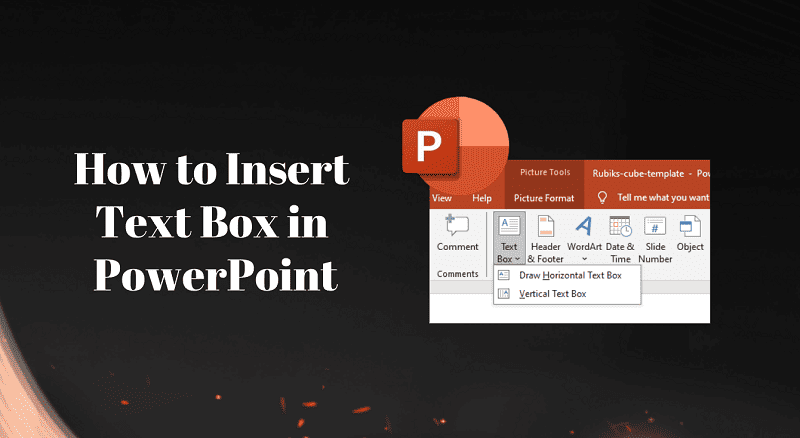The width and height of the screenshot is (800, 438).
Task: Open the WordArt gallery
Action: [x=584, y=238]
